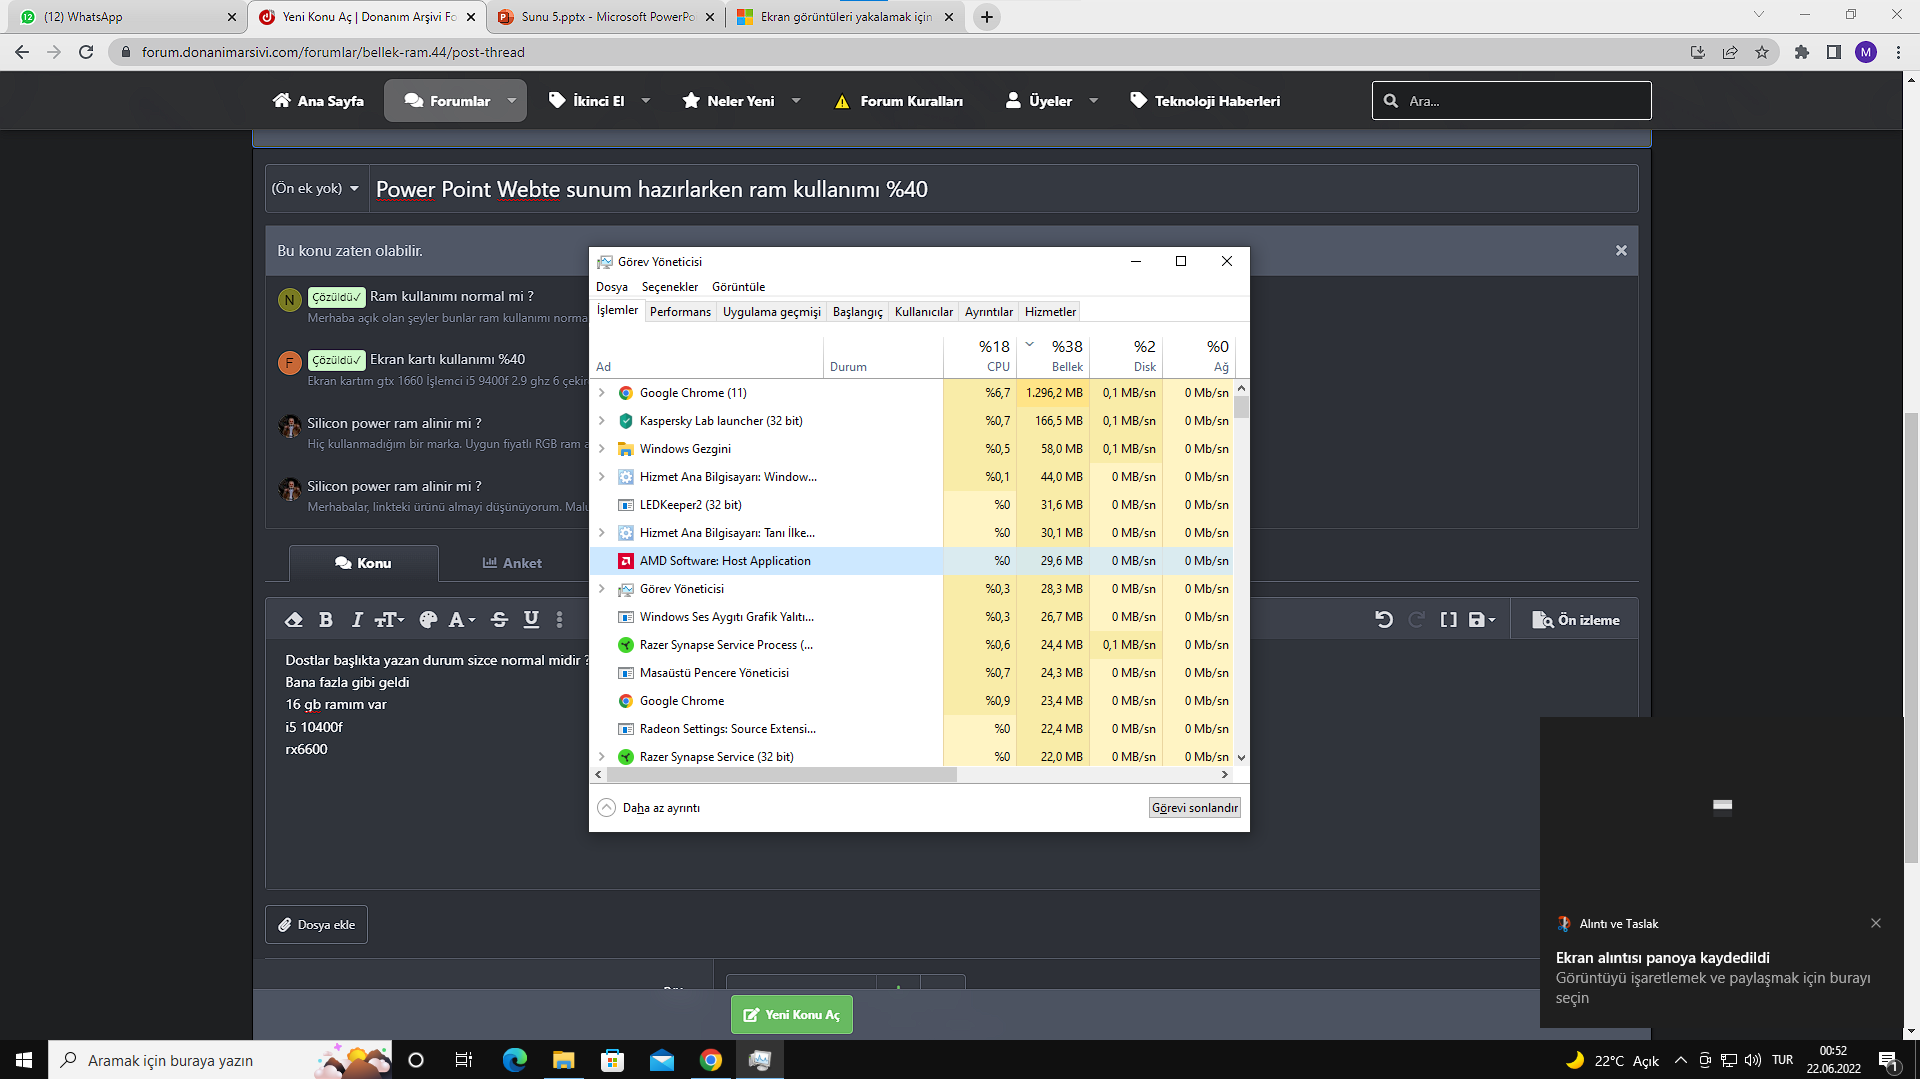Click the redo icon in editor toolbar
The width and height of the screenshot is (1920, 1079).
pos(1416,620)
